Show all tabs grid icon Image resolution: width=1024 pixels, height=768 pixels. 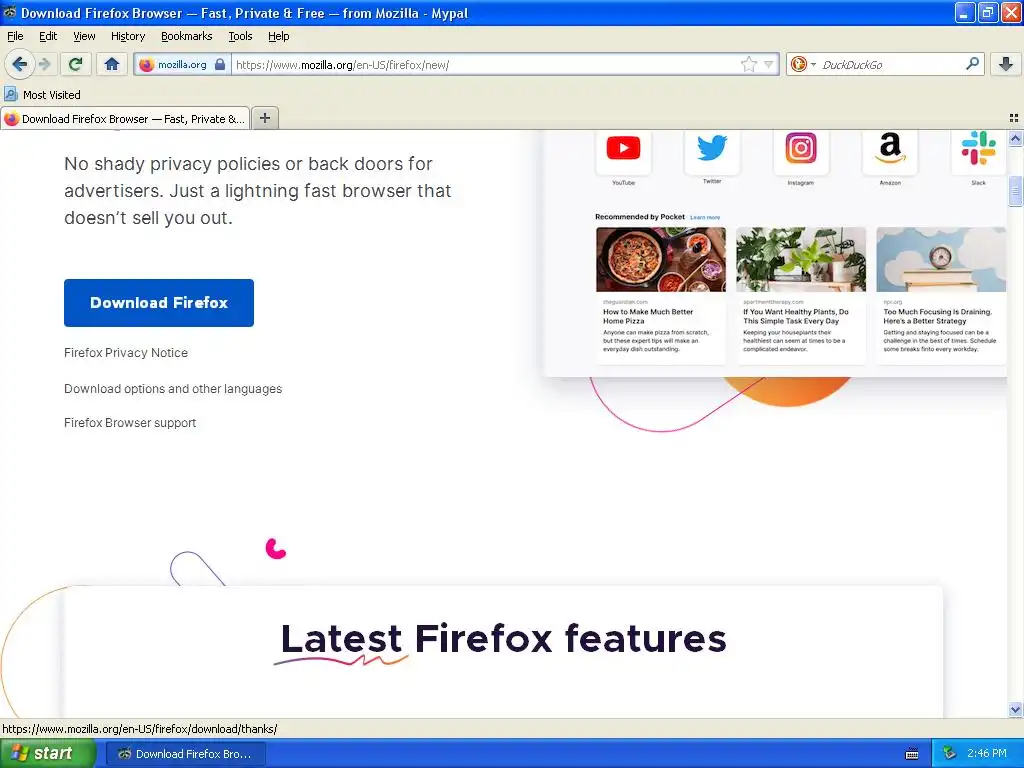1014,118
